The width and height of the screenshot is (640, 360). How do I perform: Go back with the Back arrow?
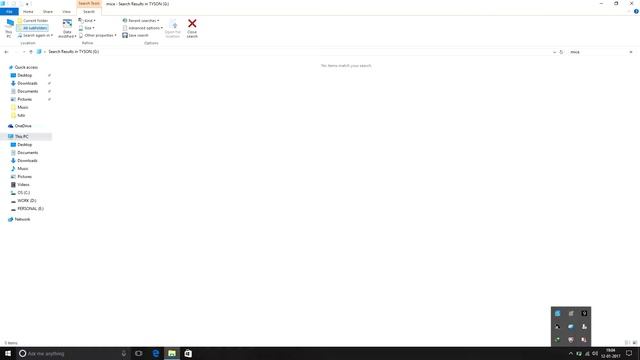(6, 52)
